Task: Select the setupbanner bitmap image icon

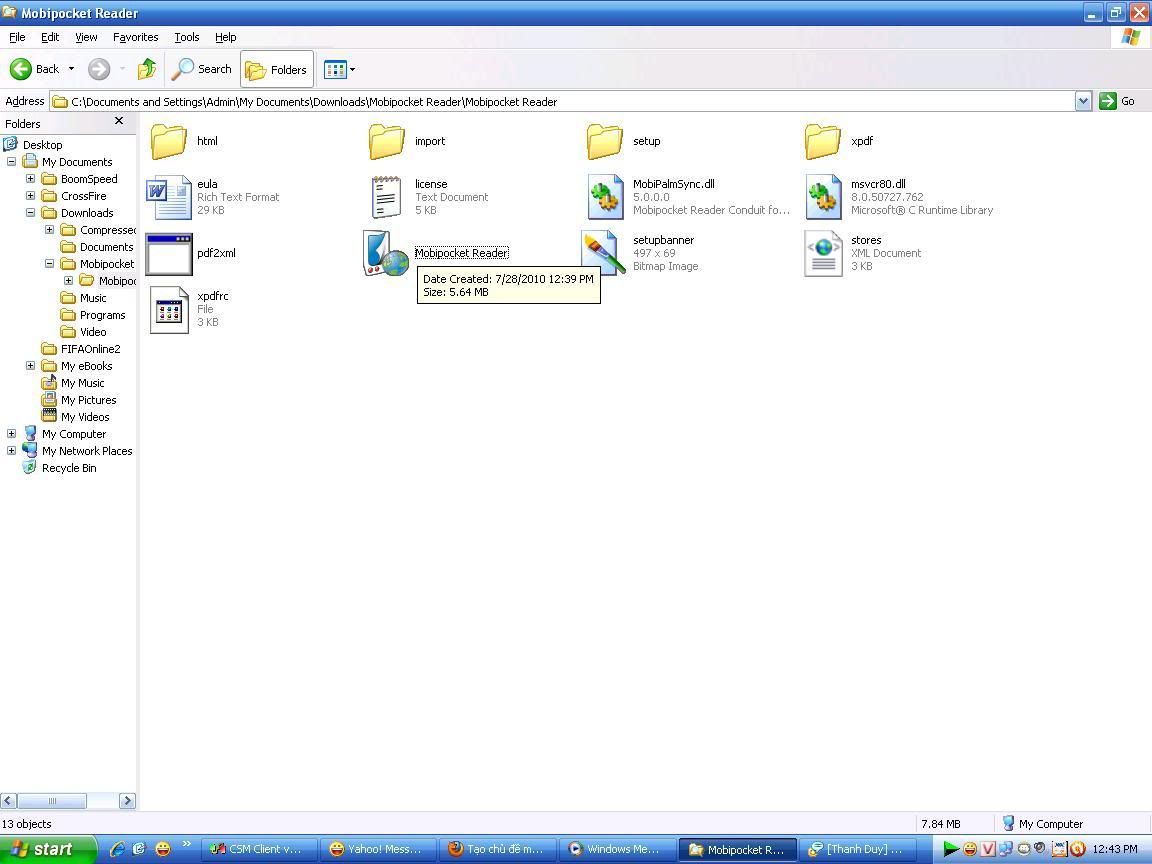Action: tap(604, 253)
